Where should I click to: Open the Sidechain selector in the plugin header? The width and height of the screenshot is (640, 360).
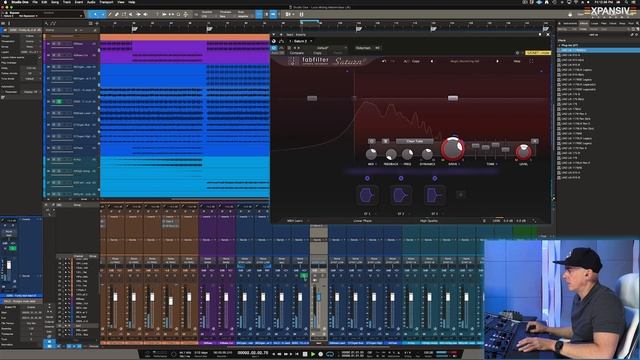363,48
